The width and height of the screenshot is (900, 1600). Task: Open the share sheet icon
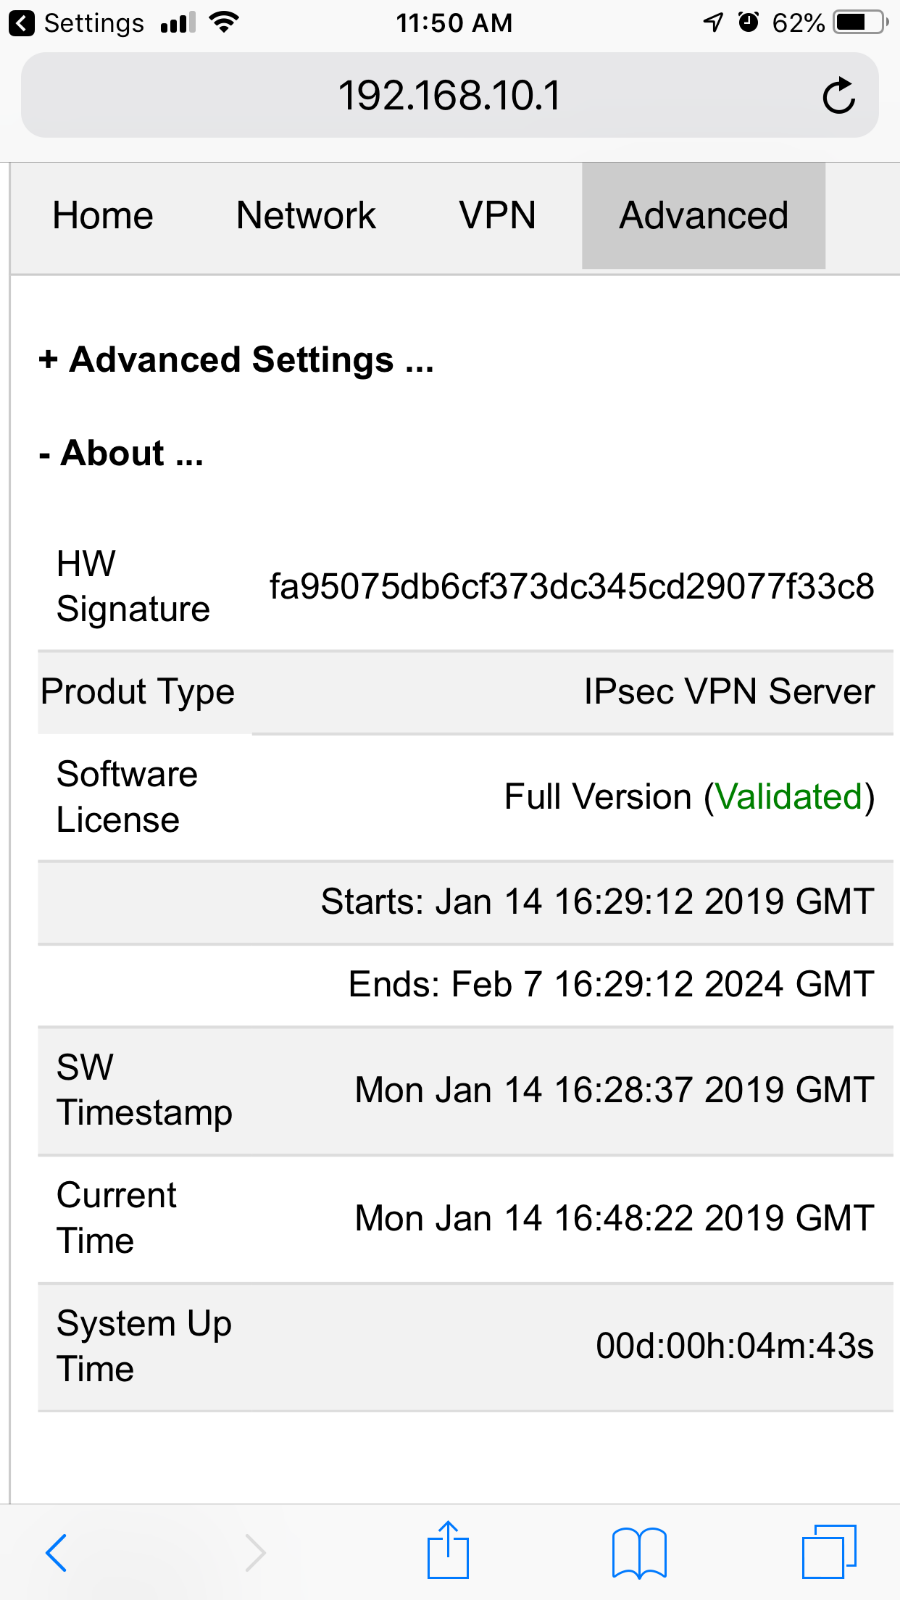pos(448,1550)
